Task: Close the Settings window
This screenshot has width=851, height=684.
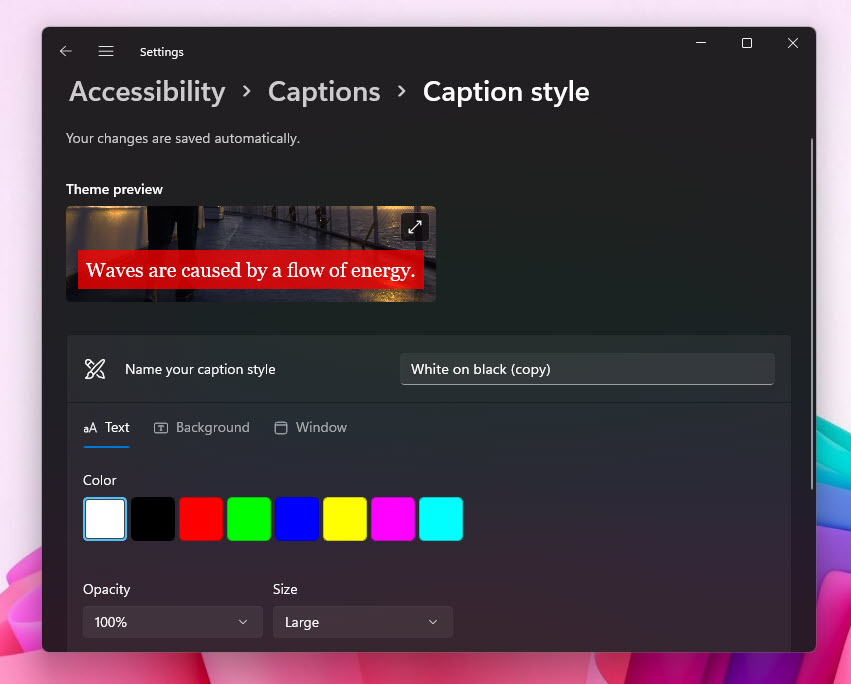Action: (793, 43)
